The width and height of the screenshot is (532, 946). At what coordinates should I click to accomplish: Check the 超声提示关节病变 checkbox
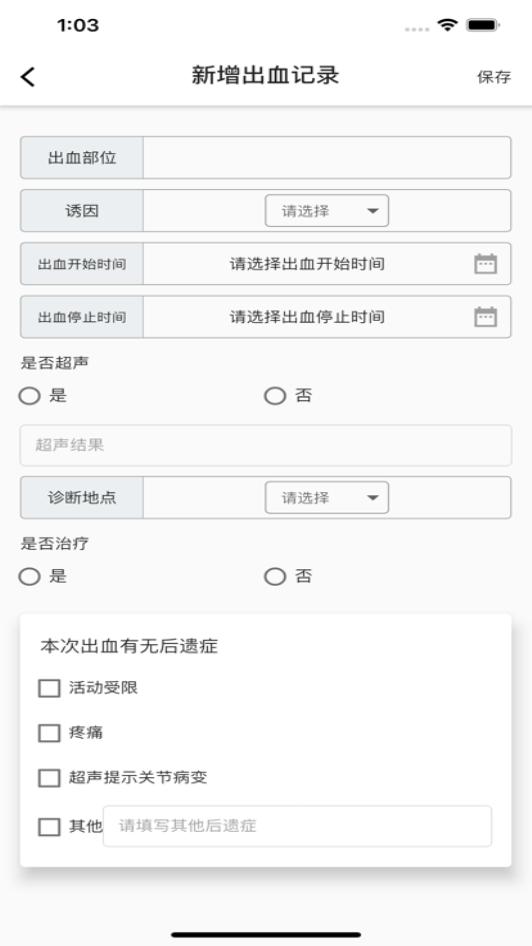49,778
